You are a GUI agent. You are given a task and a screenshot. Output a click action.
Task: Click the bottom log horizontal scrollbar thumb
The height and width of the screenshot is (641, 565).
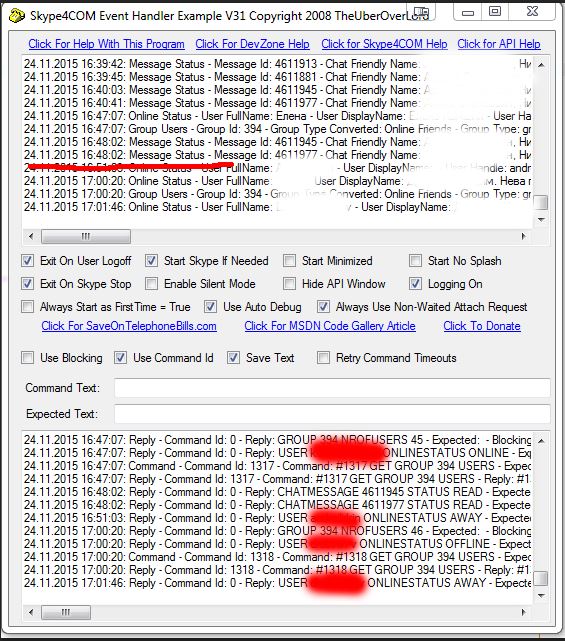coord(66,612)
